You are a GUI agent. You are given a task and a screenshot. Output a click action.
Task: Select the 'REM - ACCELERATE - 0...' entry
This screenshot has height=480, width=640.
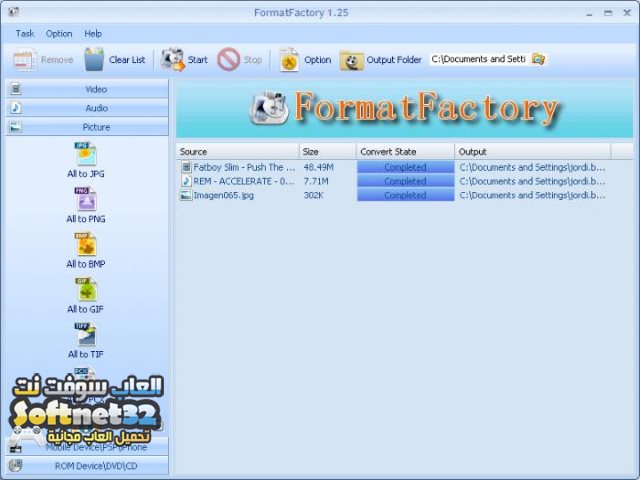(x=244, y=181)
